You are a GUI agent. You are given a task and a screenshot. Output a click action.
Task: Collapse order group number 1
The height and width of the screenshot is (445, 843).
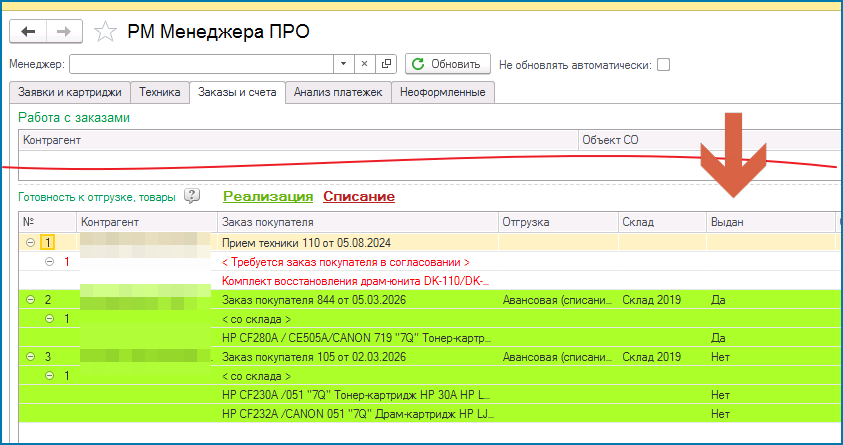(30, 242)
